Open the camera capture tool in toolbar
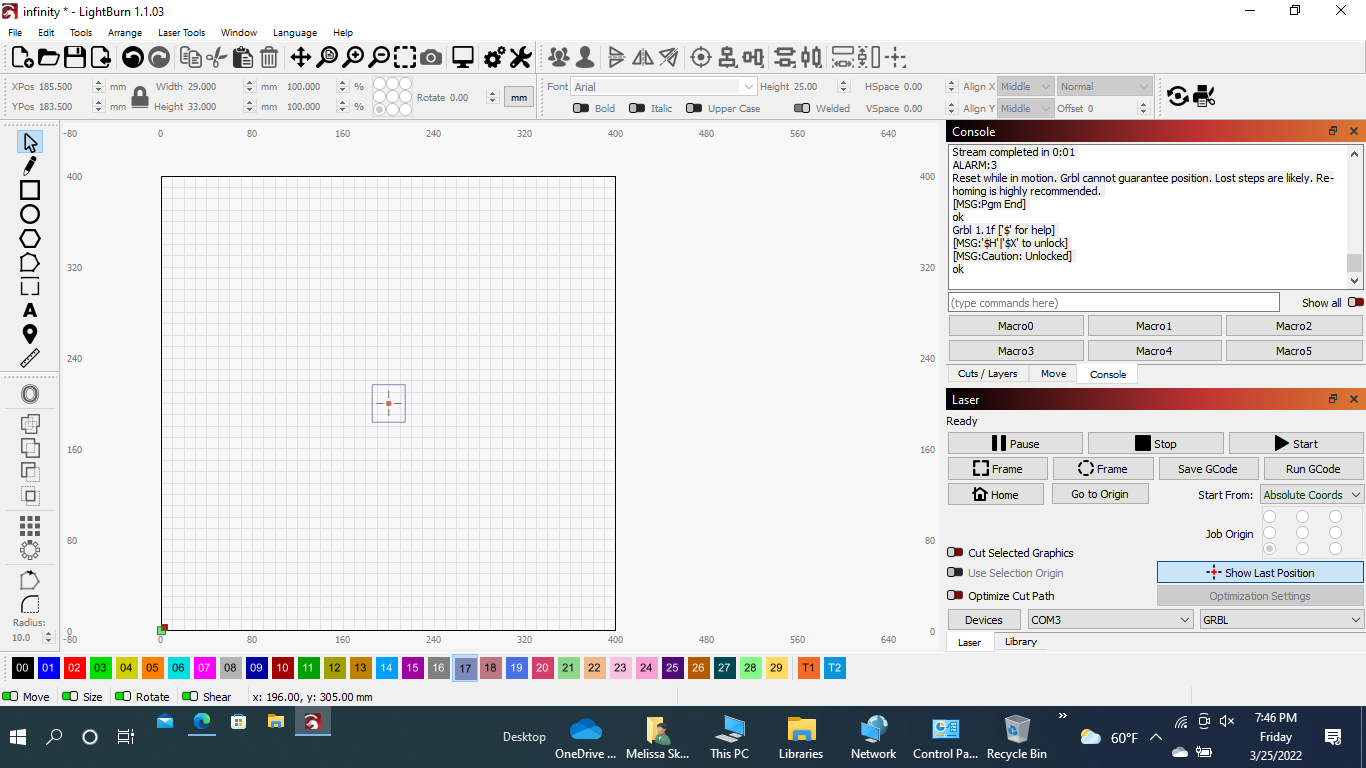The height and width of the screenshot is (768, 1366). (x=431, y=58)
